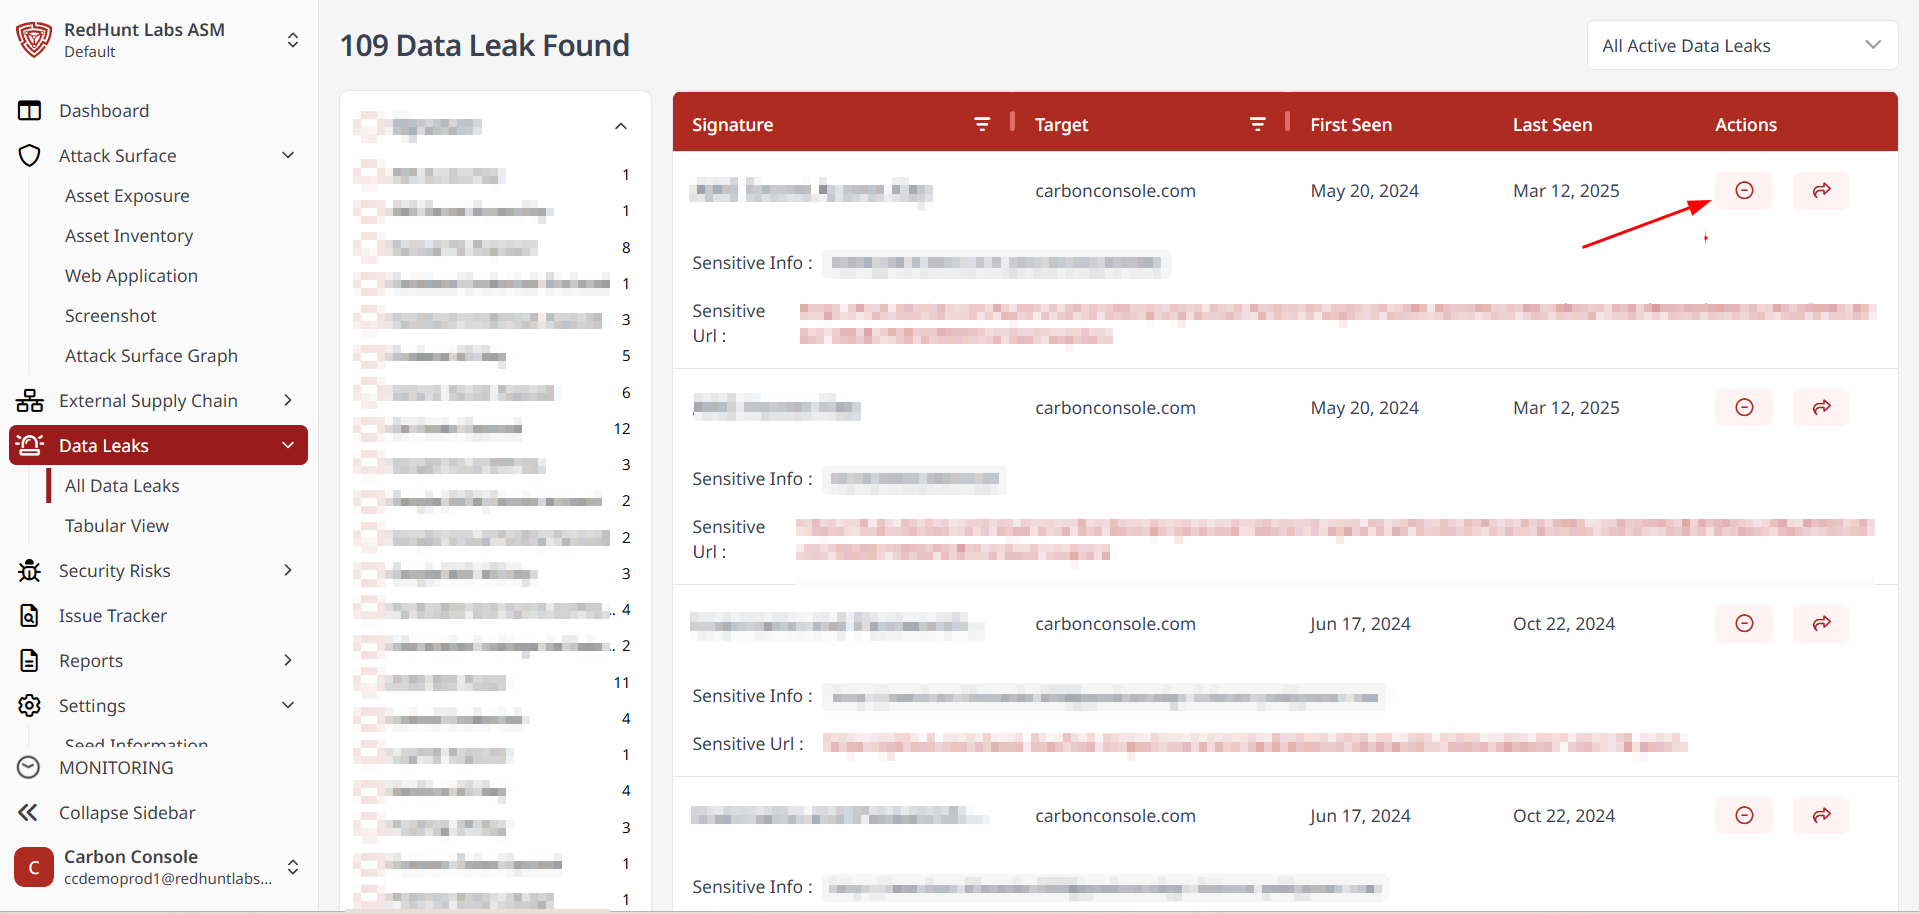Click the Attack Surface shield icon

30,156
